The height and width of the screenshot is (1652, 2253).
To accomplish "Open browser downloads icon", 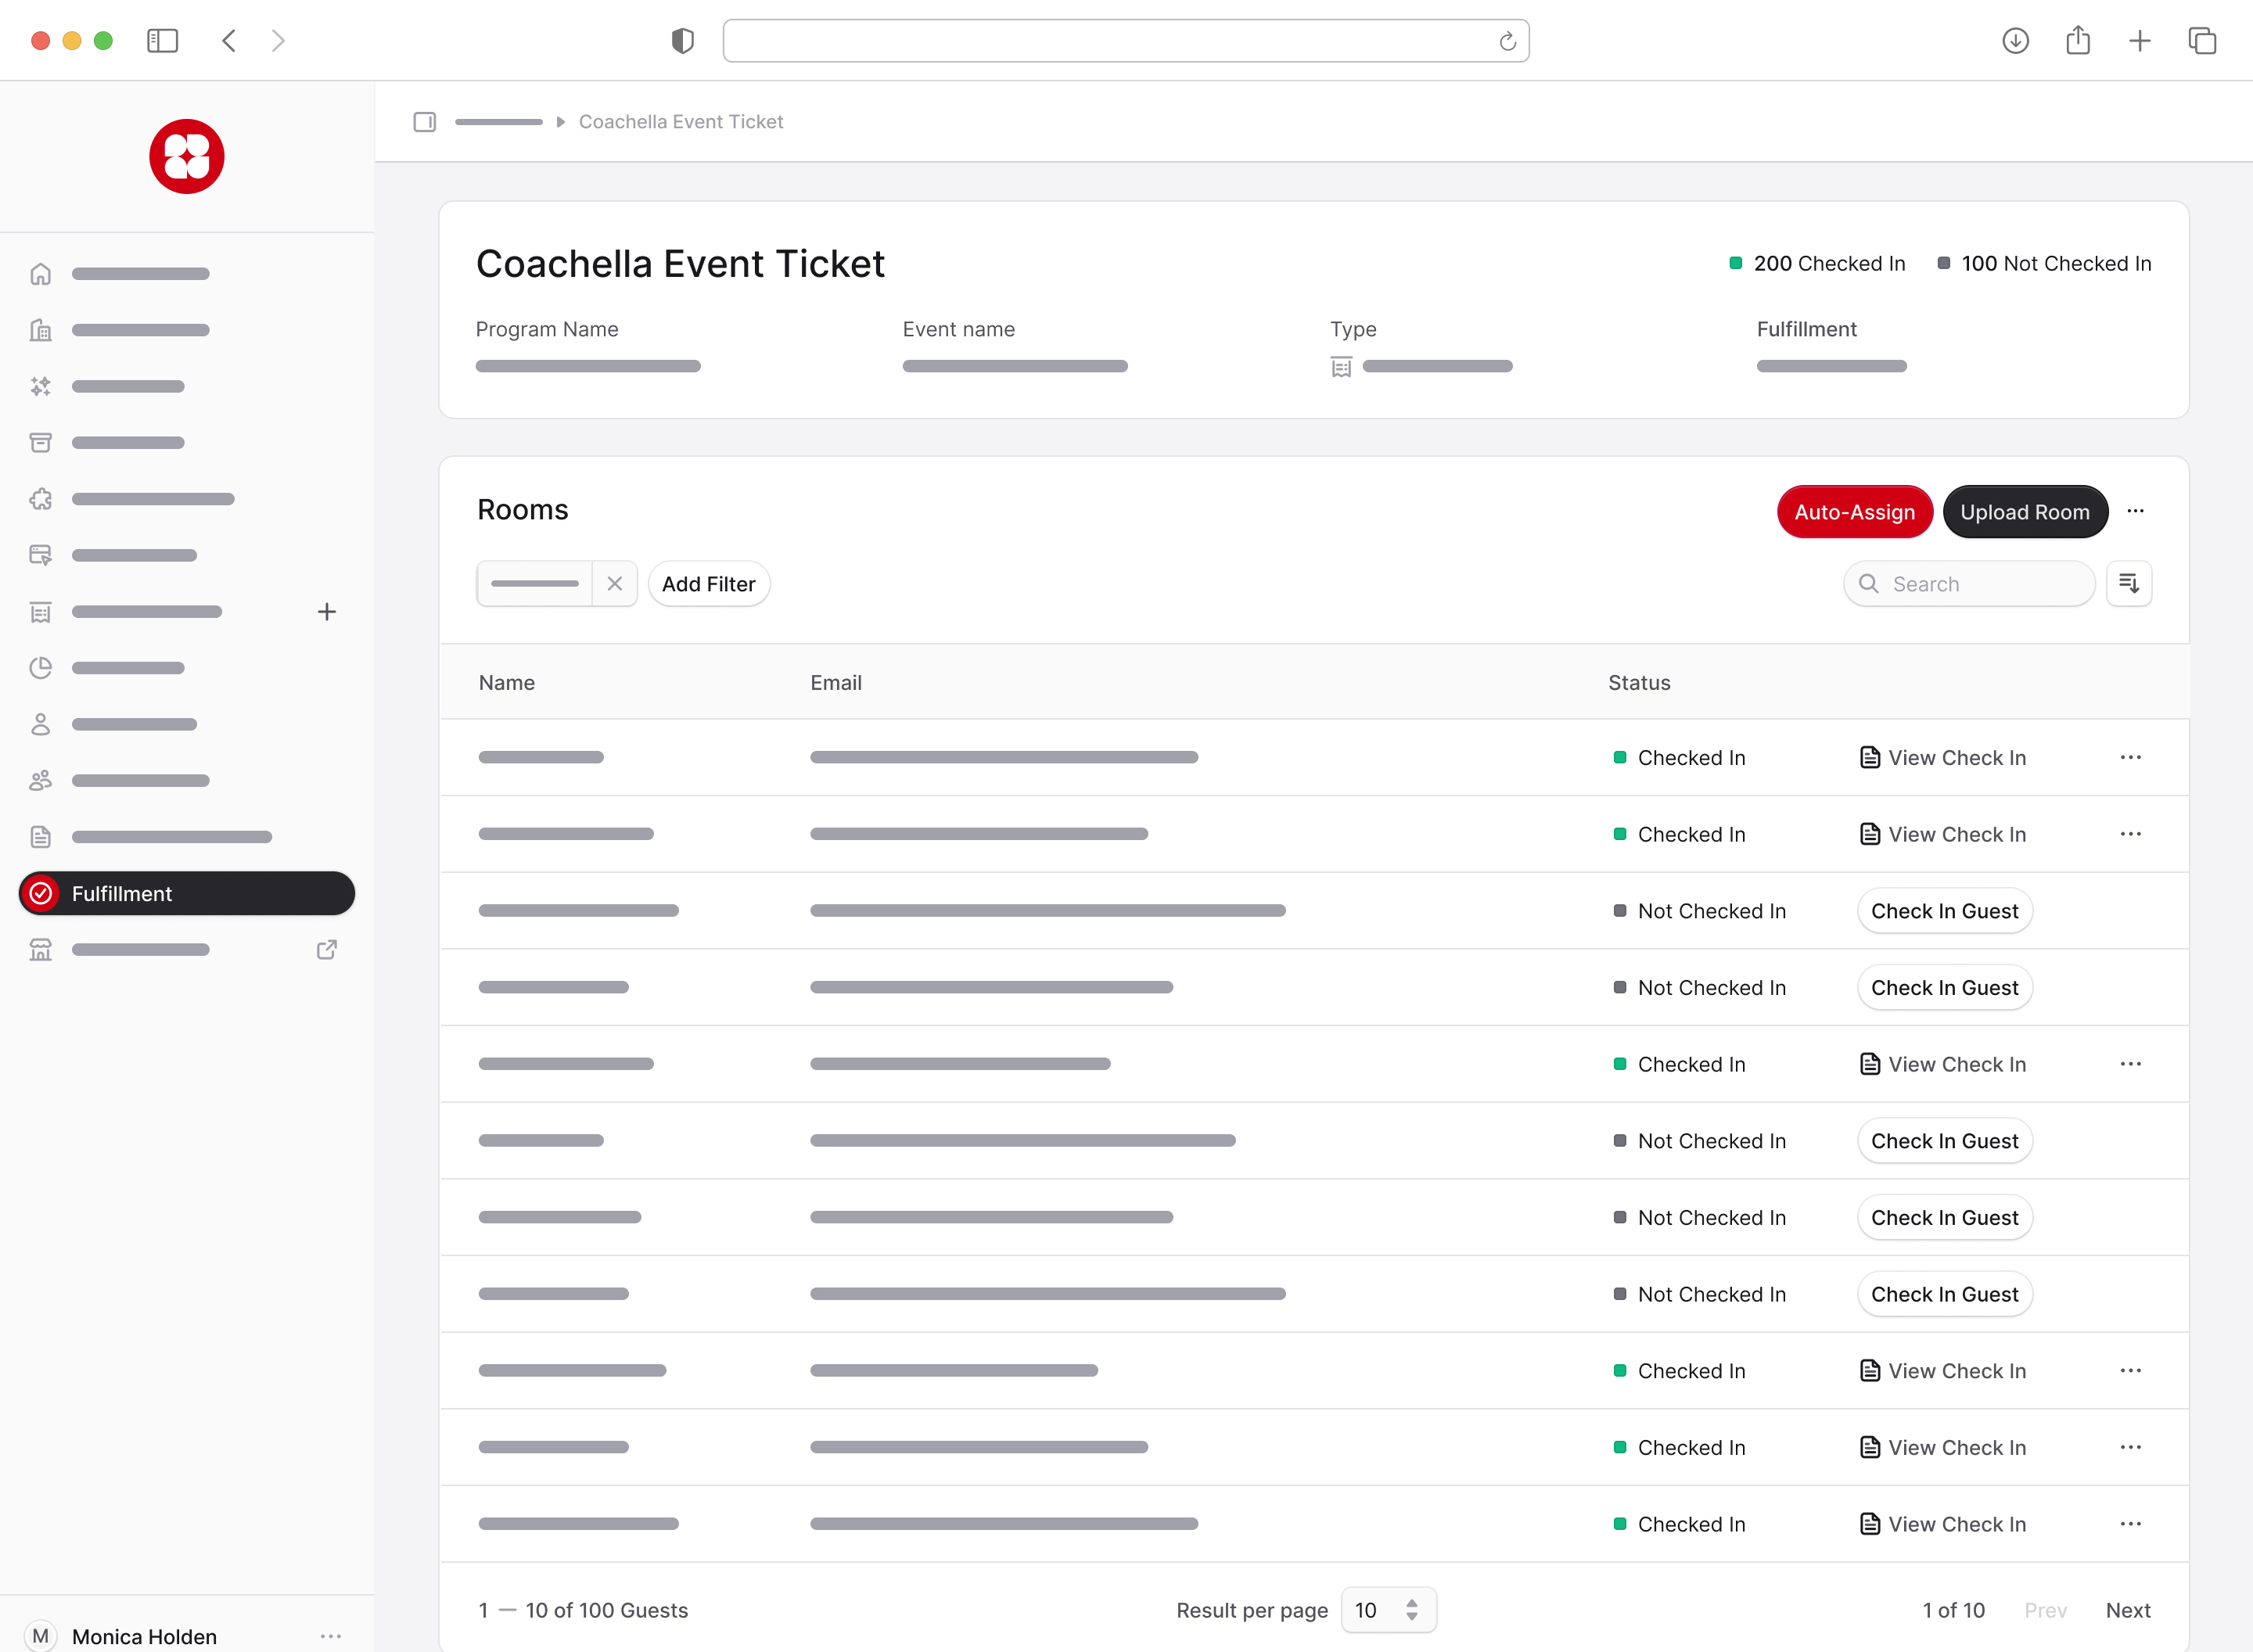I will (2016, 41).
